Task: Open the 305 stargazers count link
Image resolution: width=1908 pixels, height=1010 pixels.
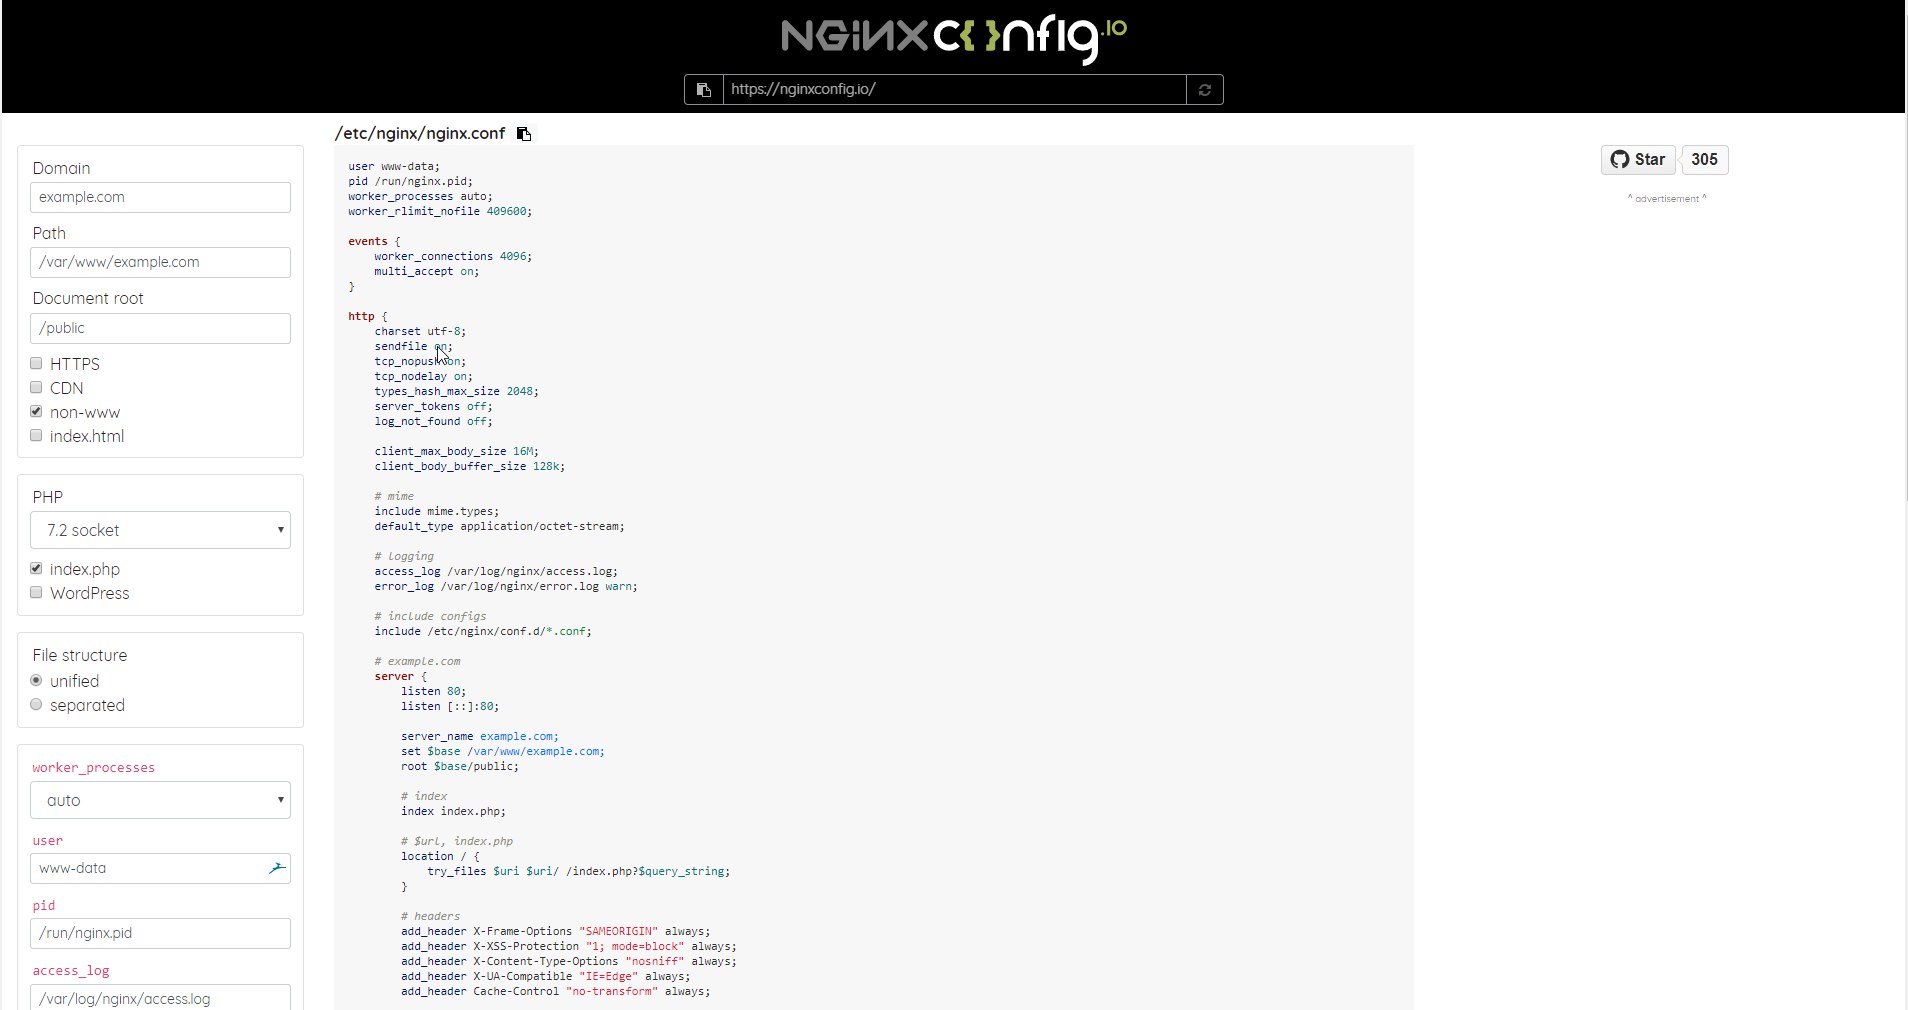Action: point(1705,160)
